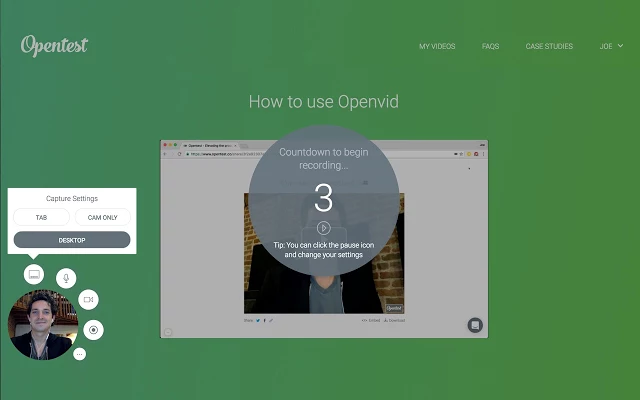Open the CASE STUDIES page
640x400 pixels.
click(x=549, y=47)
